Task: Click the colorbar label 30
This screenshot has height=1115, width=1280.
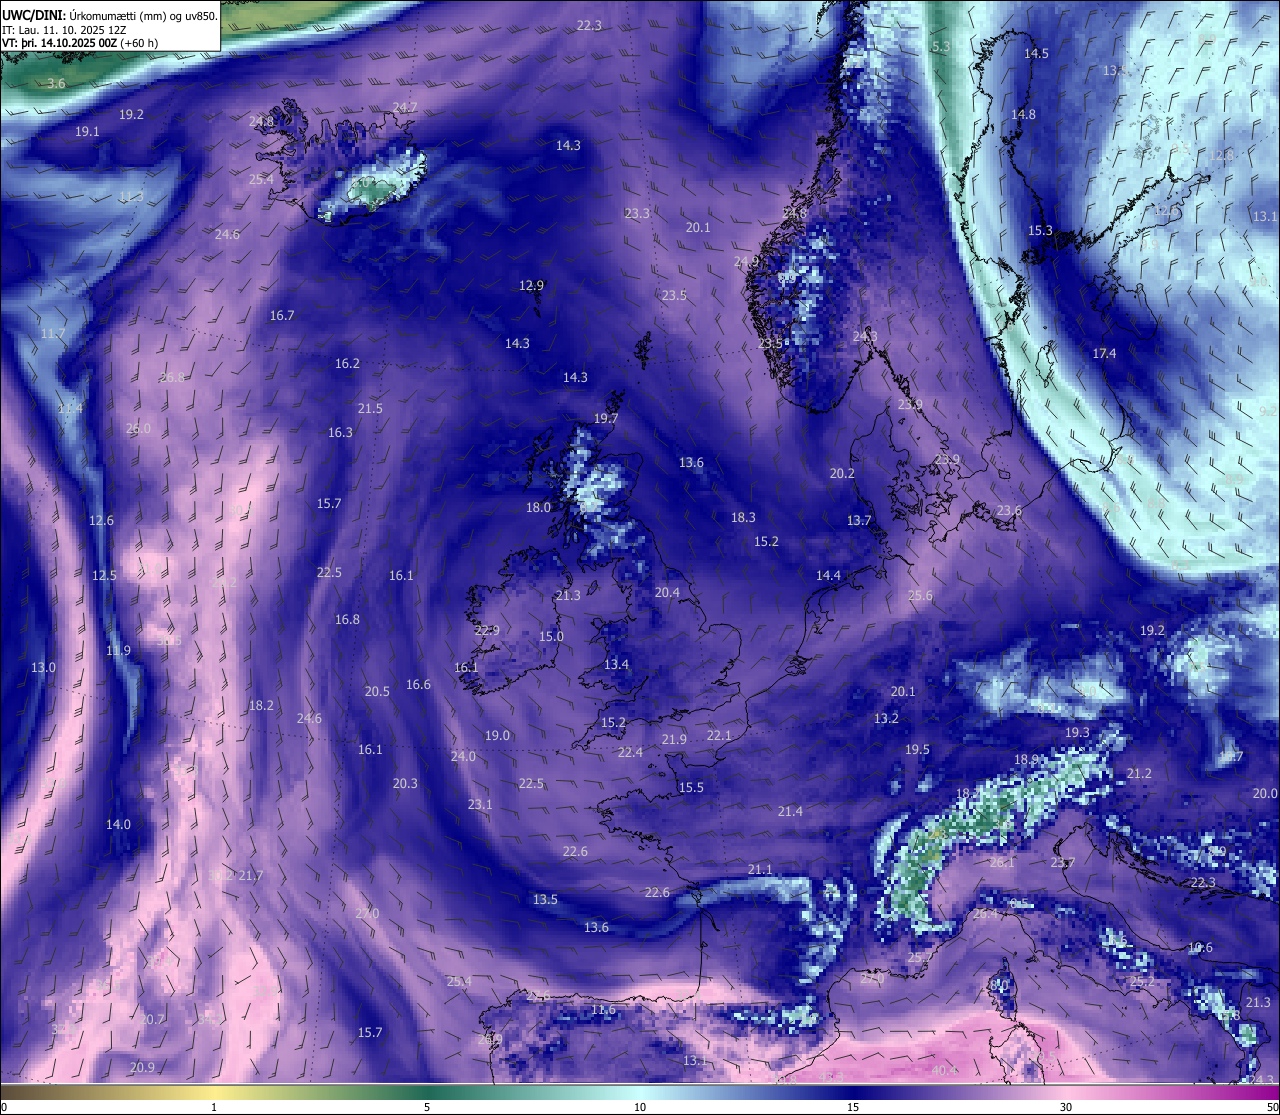Action: (1066, 1107)
